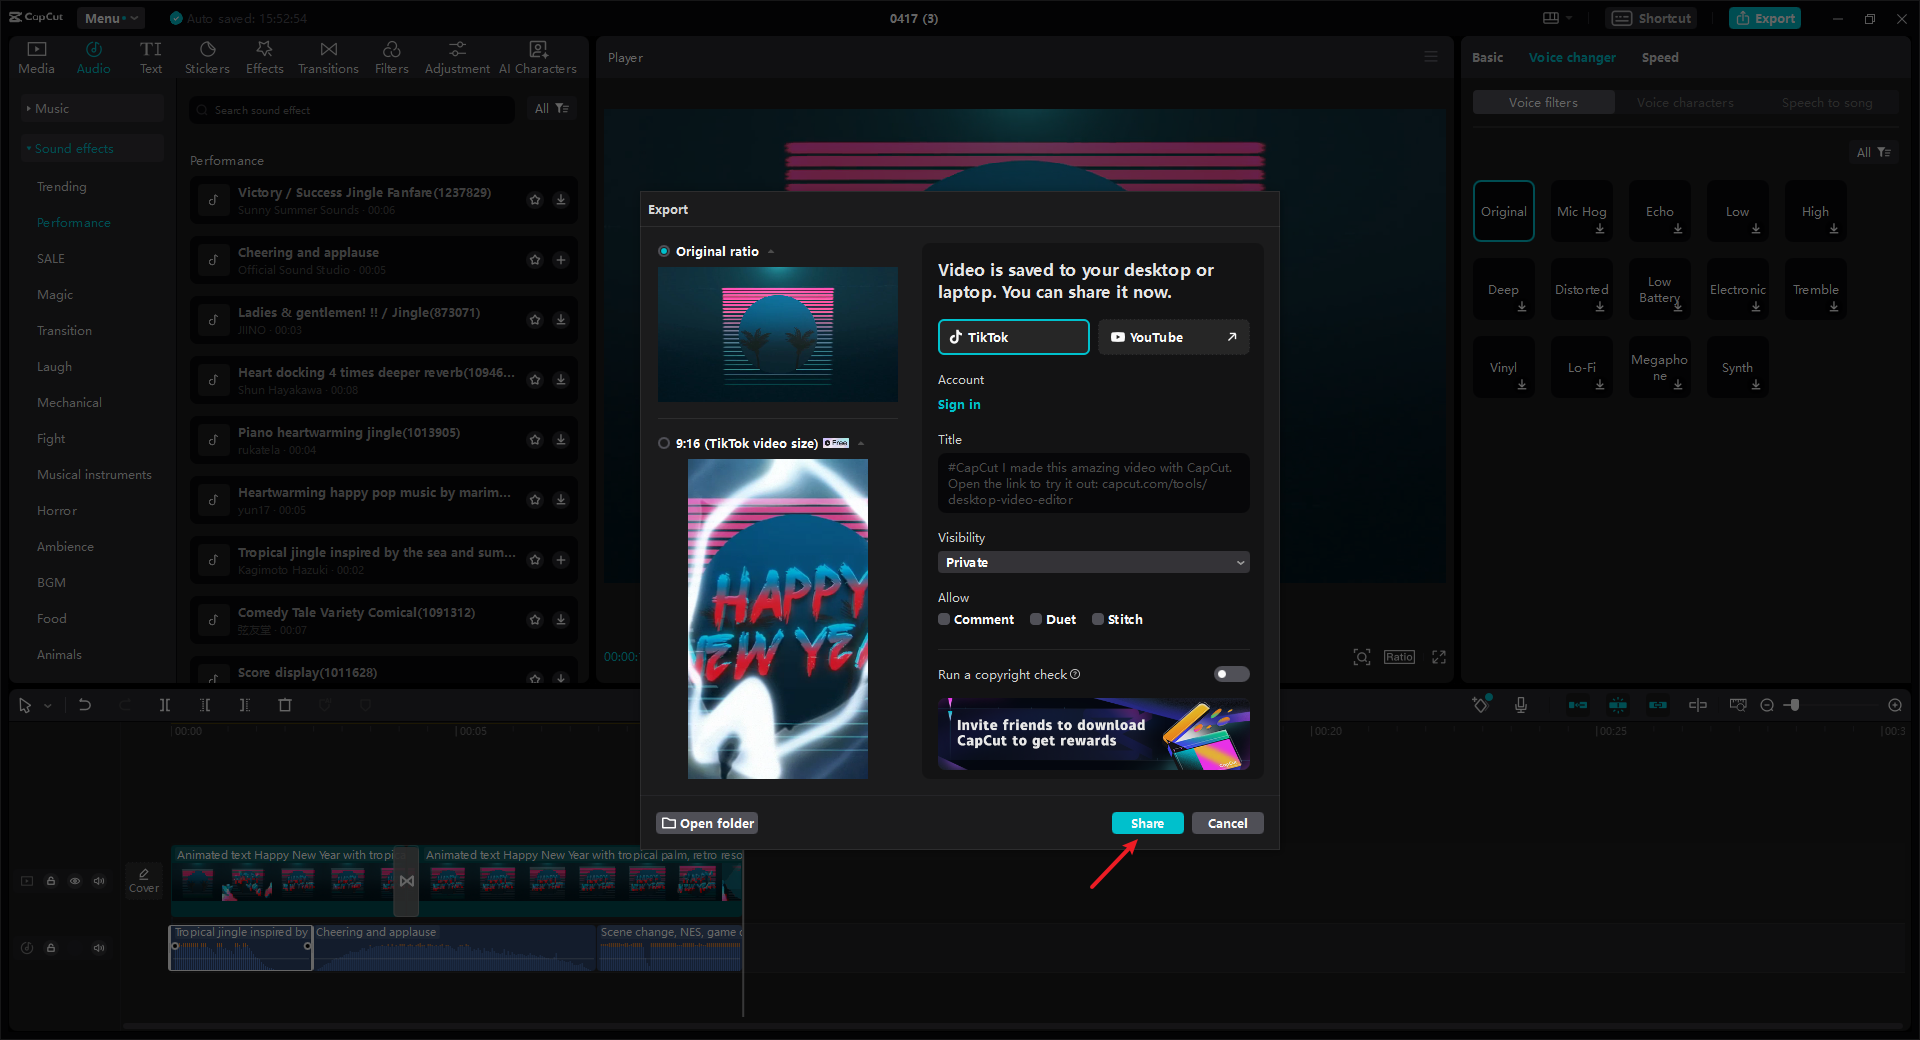Open the Stickers panel icon
The image size is (1920, 1040).
pos(207,50)
